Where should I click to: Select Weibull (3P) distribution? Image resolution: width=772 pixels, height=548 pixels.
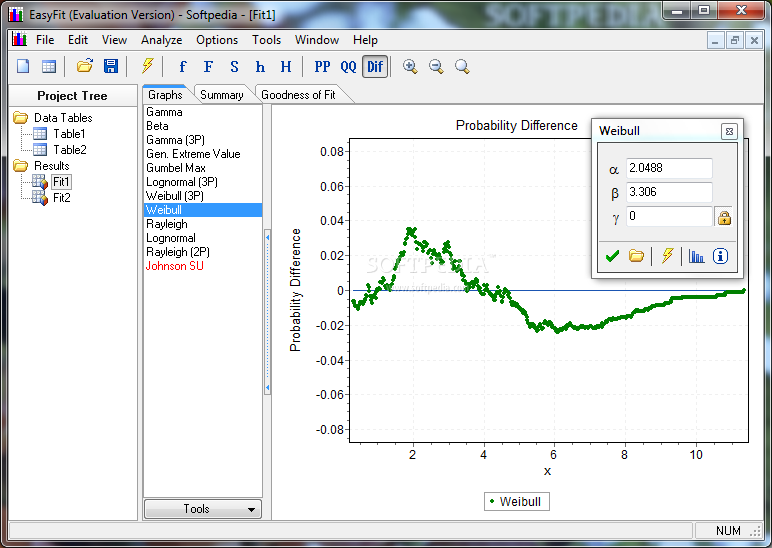203,196
